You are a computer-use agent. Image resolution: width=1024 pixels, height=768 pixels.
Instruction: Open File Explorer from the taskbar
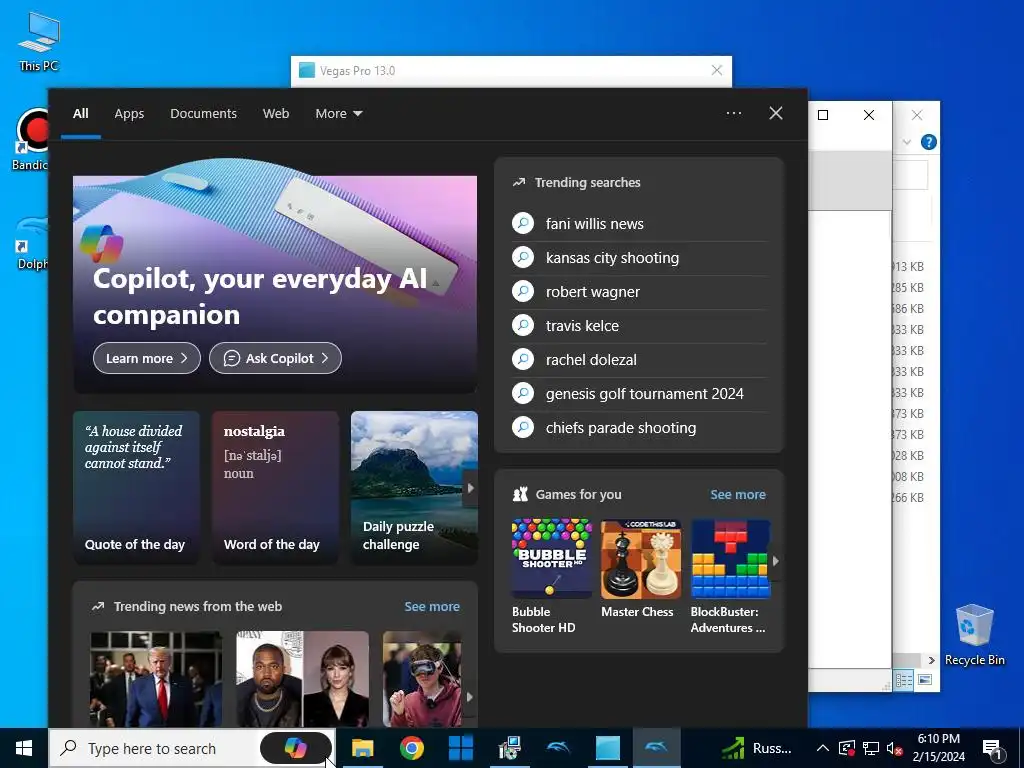362,748
